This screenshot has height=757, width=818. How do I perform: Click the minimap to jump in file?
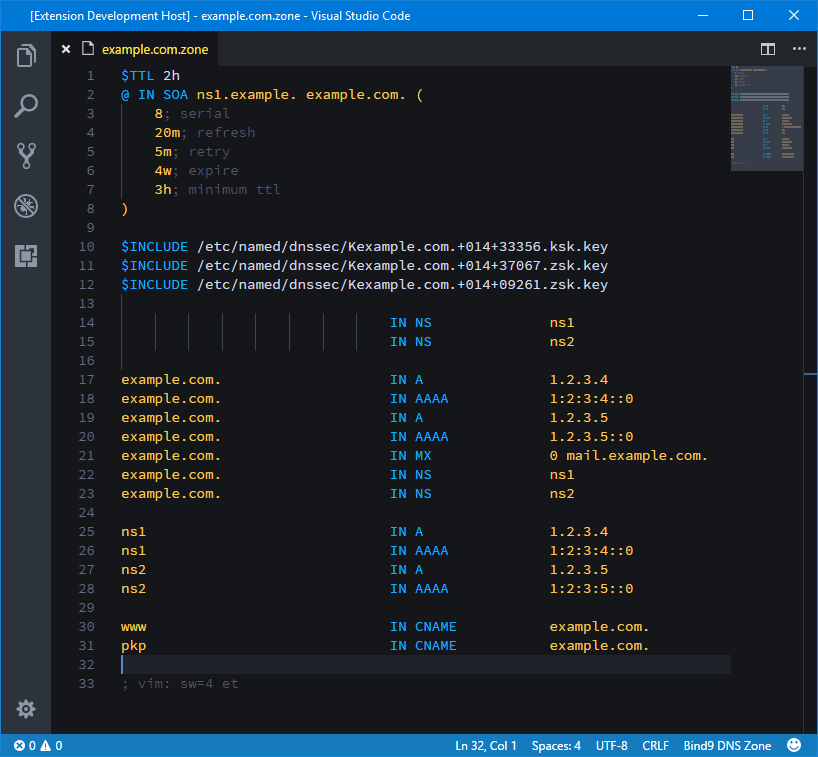pos(766,118)
